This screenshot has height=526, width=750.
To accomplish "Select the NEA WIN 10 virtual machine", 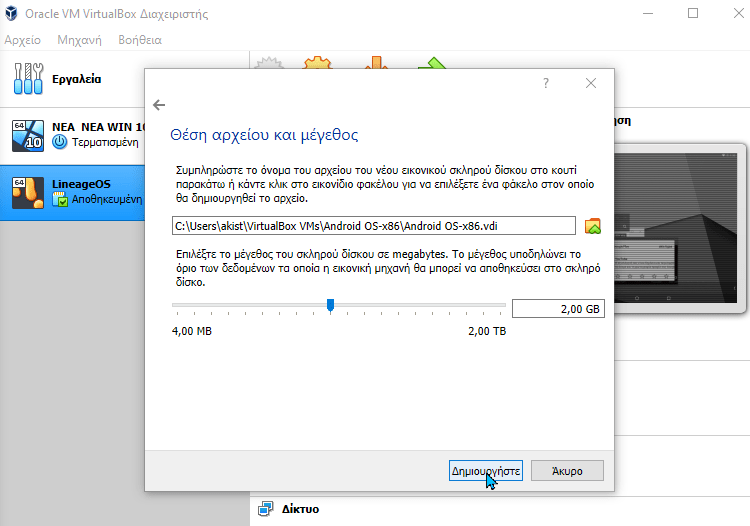I will [x=73, y=136].
